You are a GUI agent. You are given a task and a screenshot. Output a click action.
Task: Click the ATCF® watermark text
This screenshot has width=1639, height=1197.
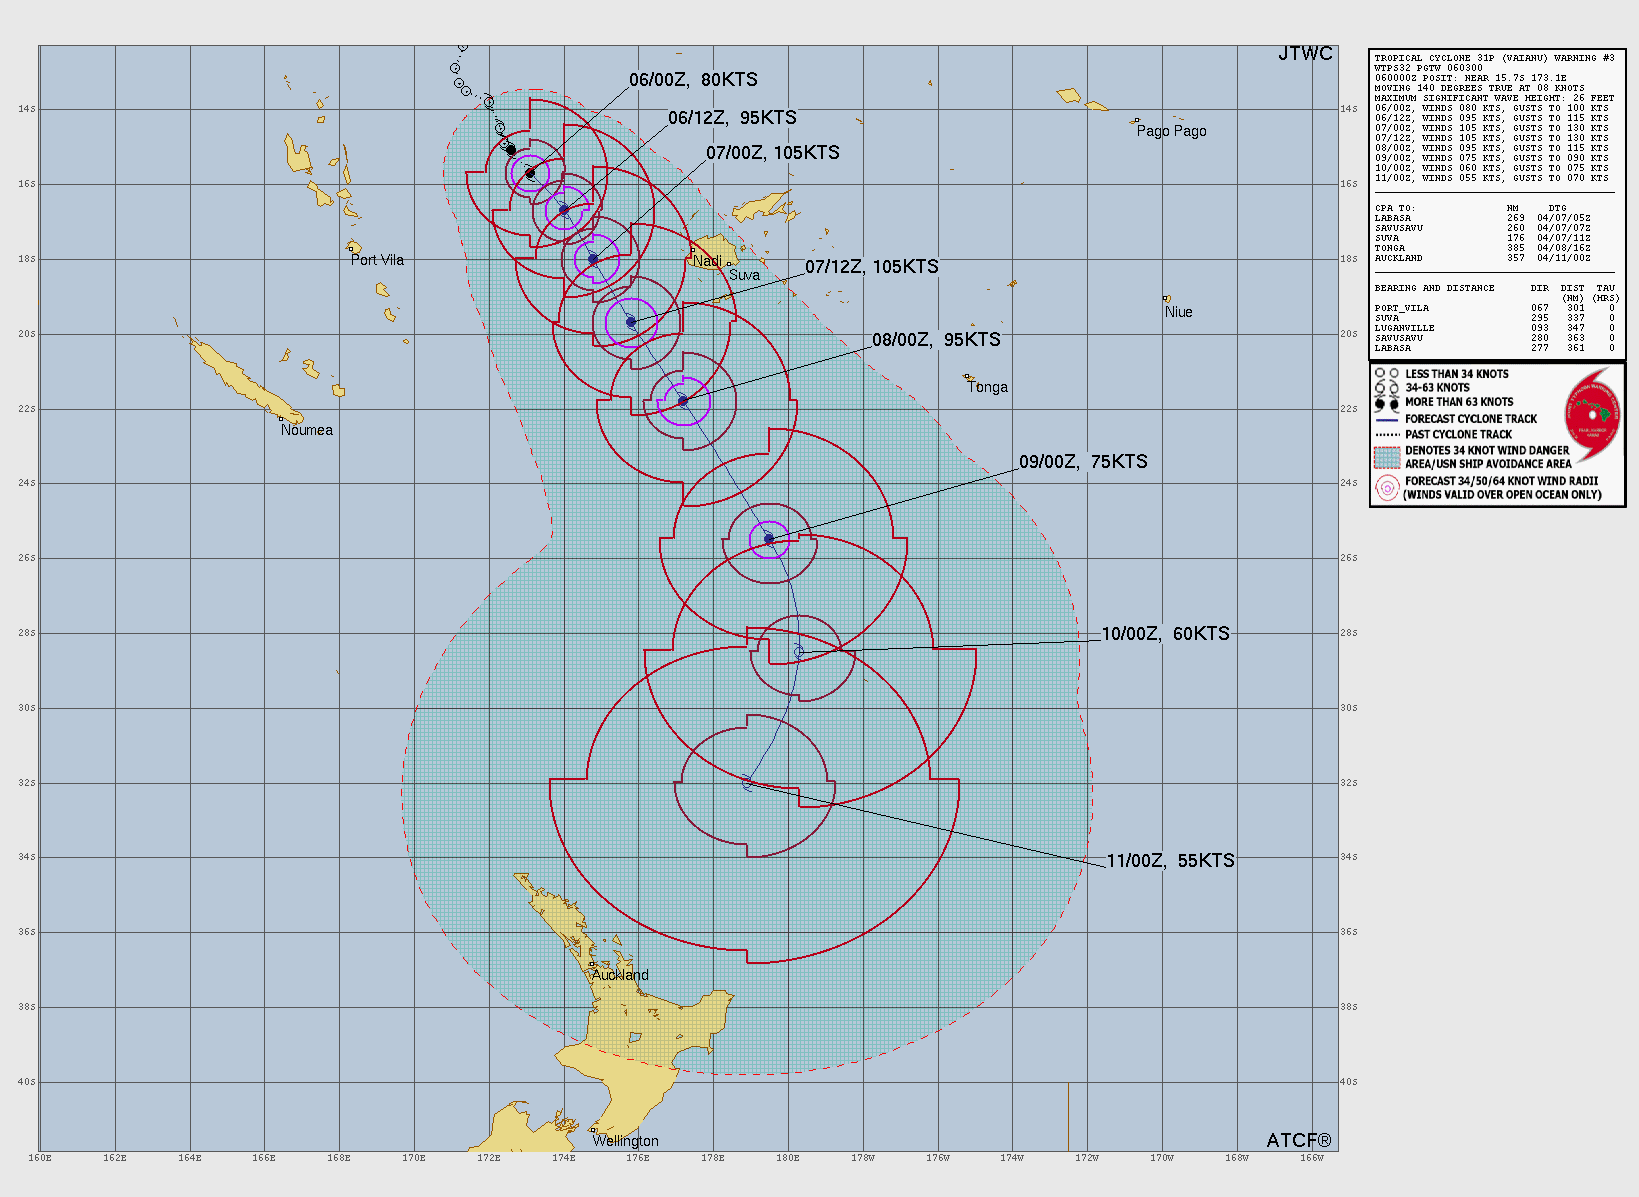[x=1298, y=1140]
